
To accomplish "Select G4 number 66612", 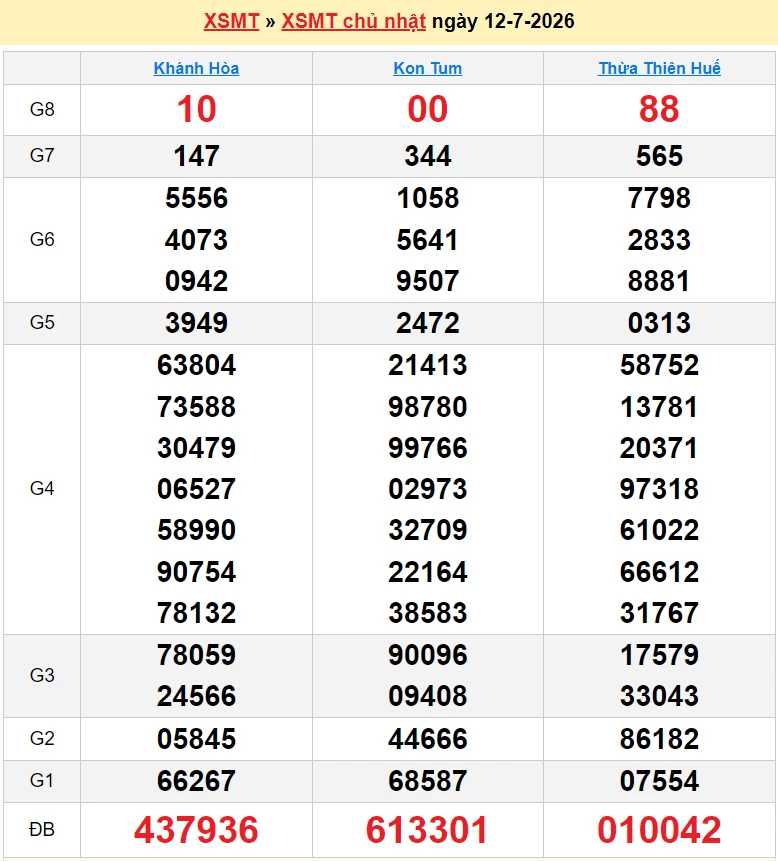I will 659,572.
